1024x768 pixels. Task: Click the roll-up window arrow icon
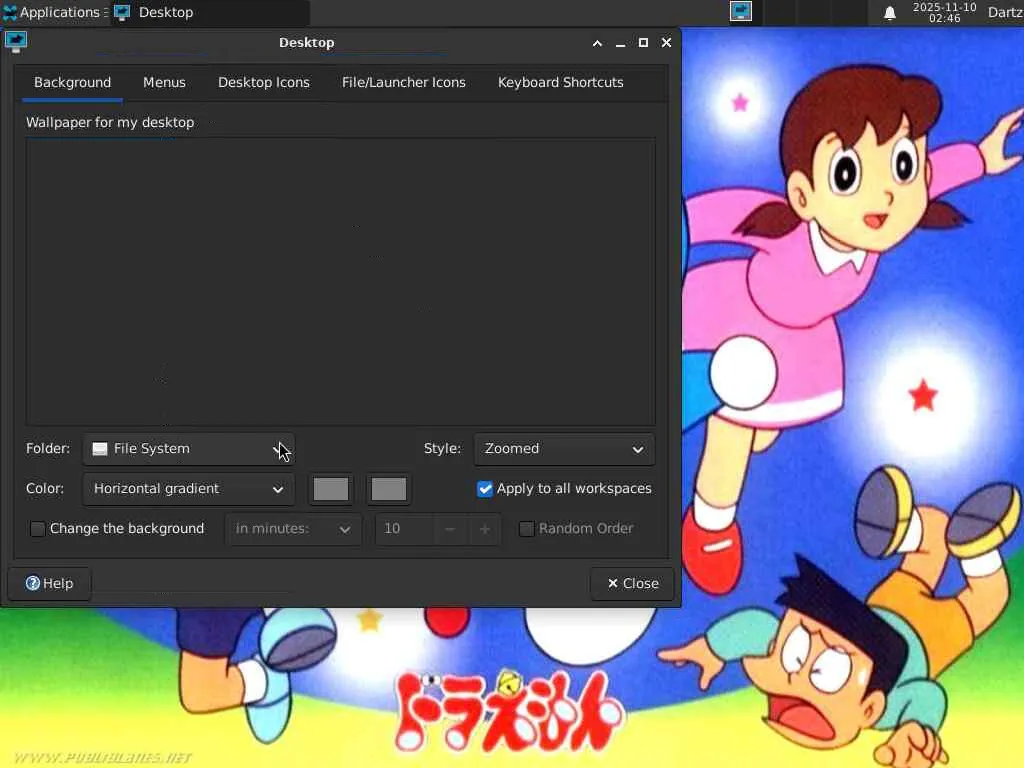597,43
